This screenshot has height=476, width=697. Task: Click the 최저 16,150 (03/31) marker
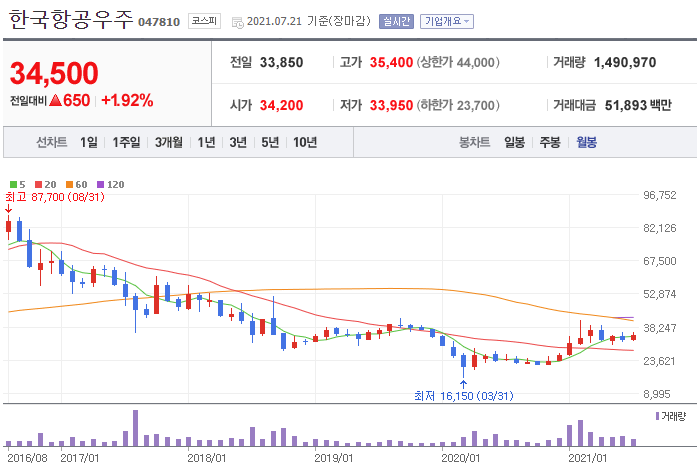[x=464, y=396]
